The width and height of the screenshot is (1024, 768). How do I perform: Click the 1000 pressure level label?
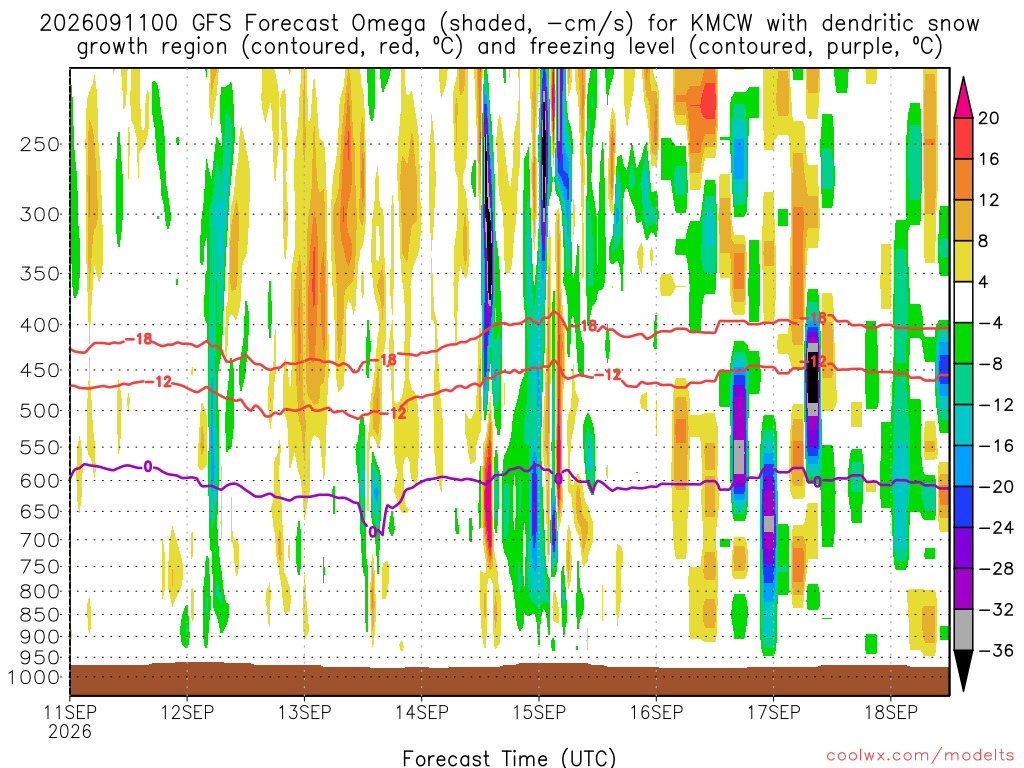[x=34, y=677]
